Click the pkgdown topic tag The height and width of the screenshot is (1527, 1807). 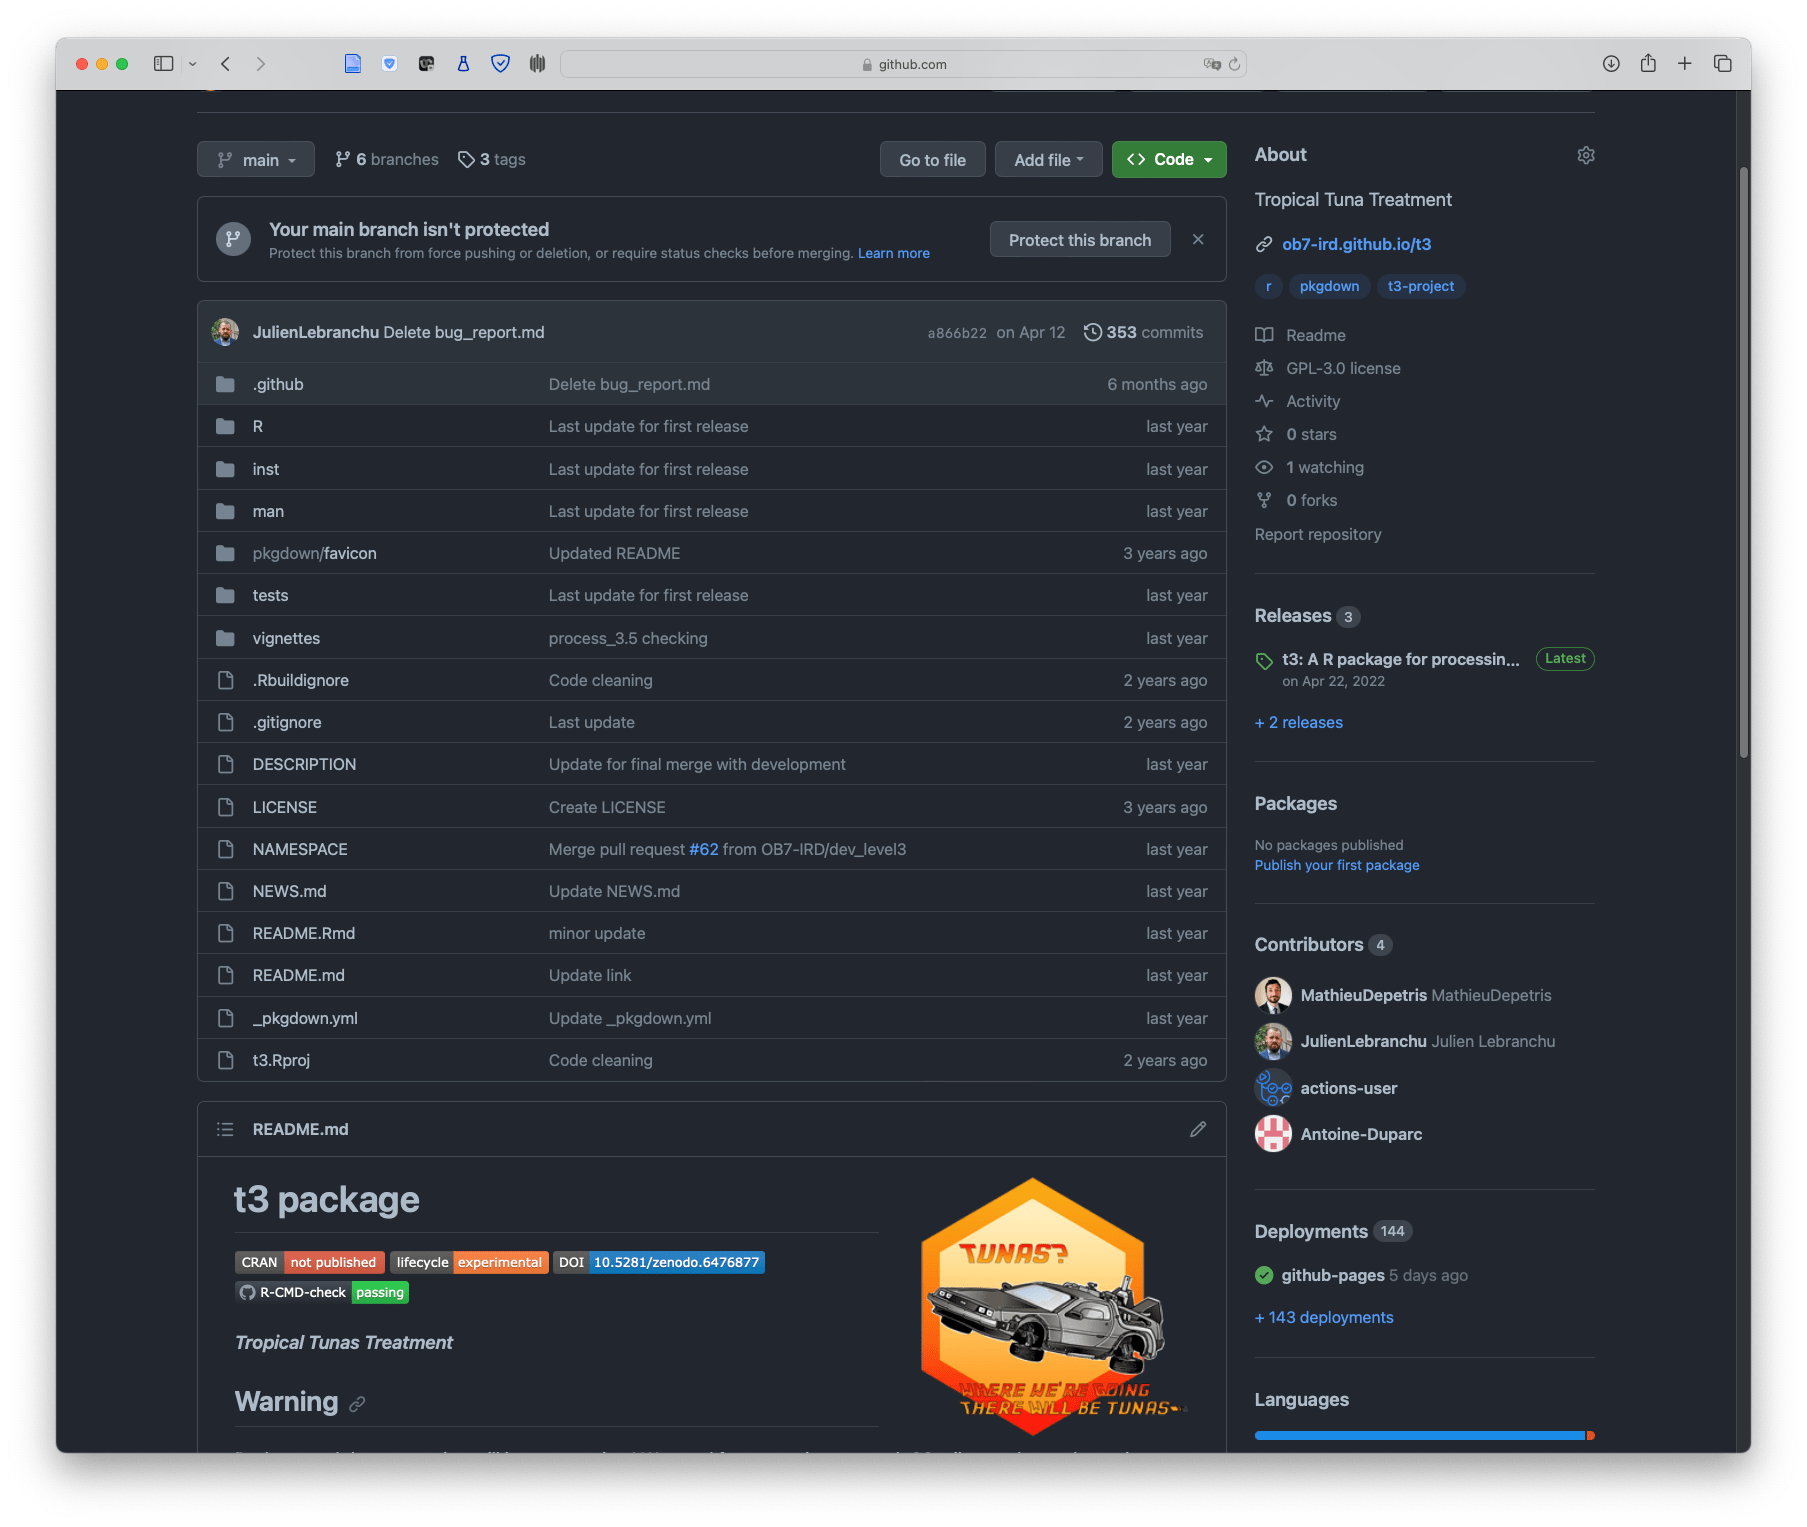pos(1329,286)
